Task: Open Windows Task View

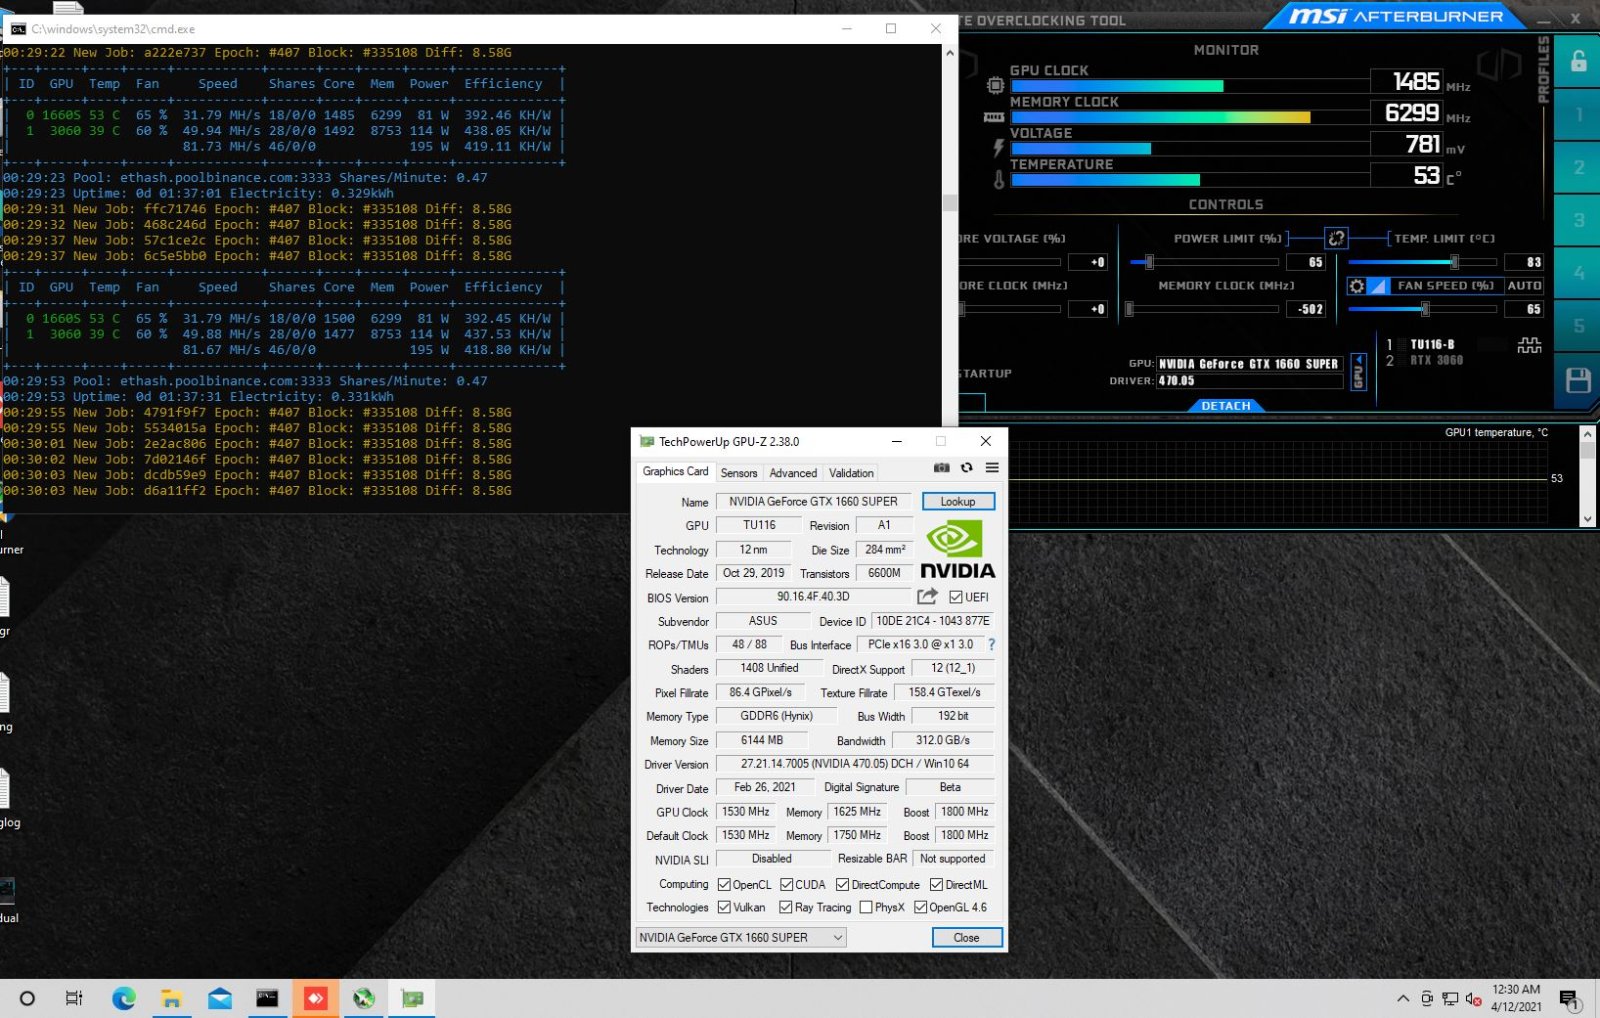Action: [74, 998]
